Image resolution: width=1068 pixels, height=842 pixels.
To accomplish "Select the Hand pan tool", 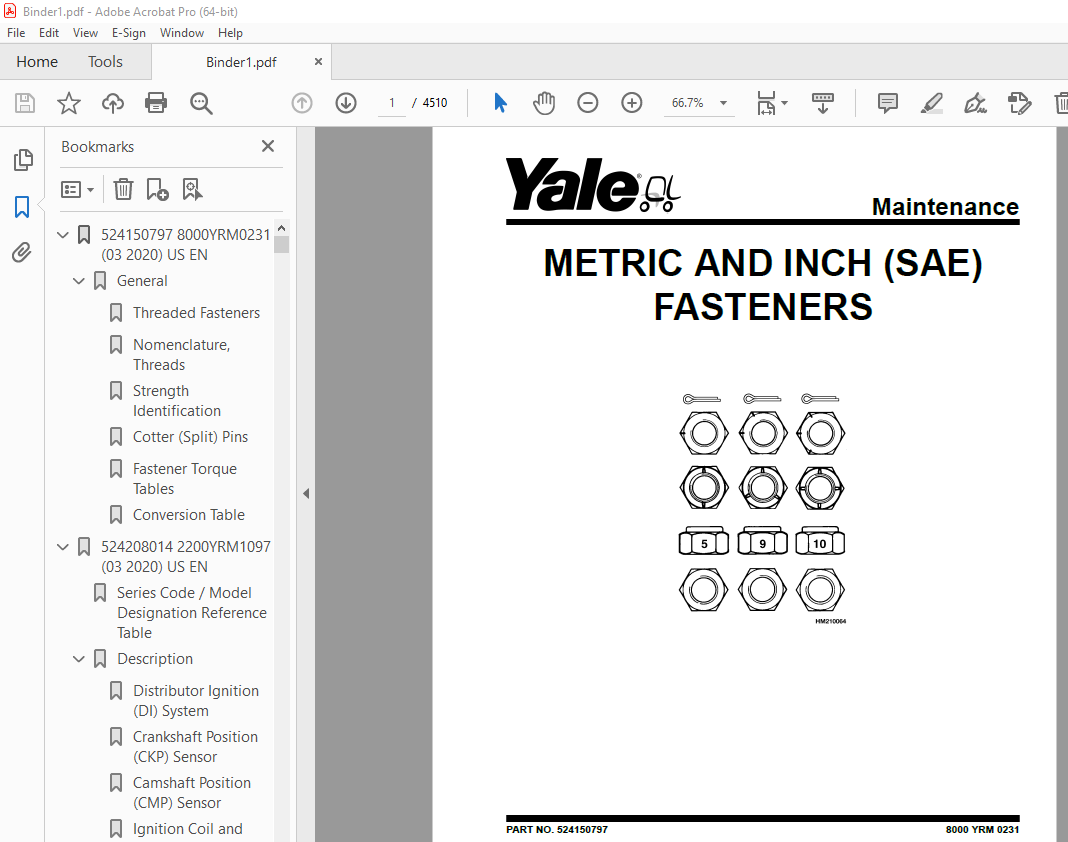I will click(544, 103).
